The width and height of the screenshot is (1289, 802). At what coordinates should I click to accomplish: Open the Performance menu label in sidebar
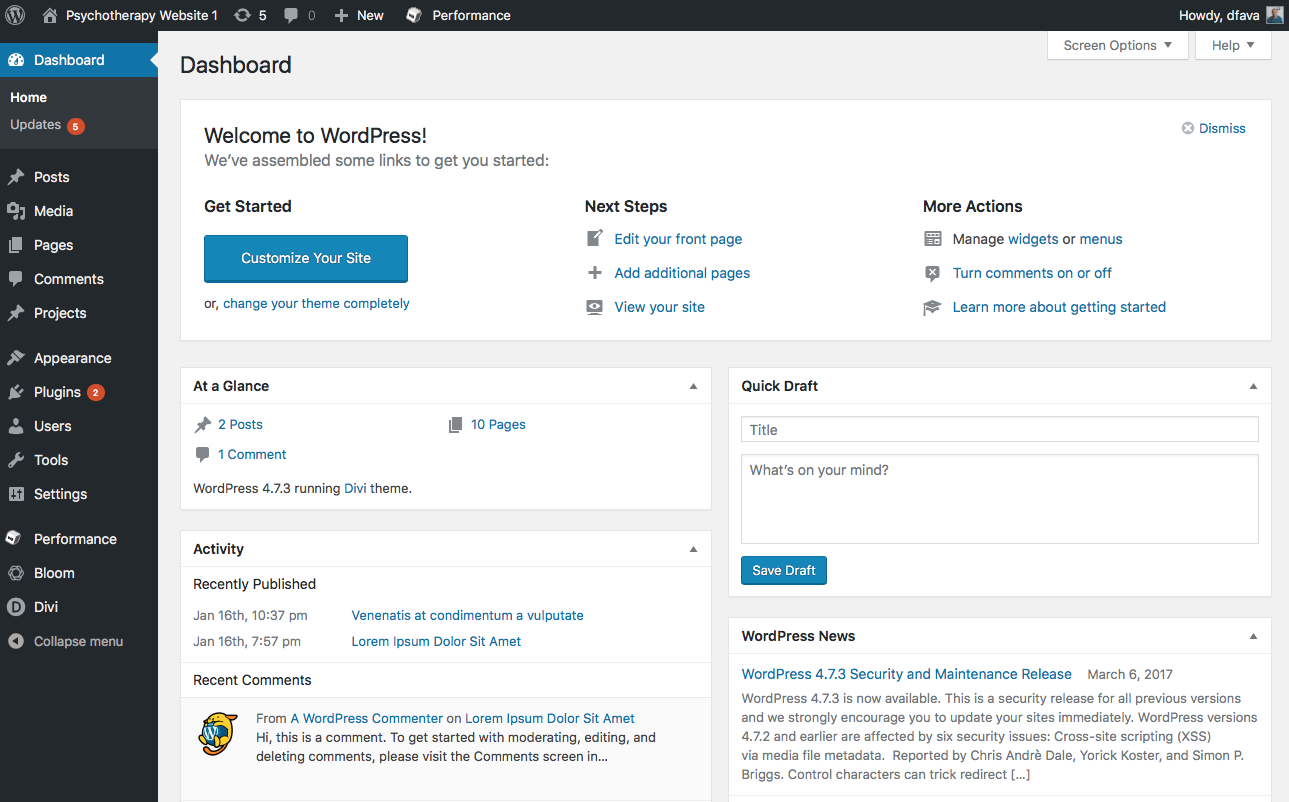tap(75, 539)
